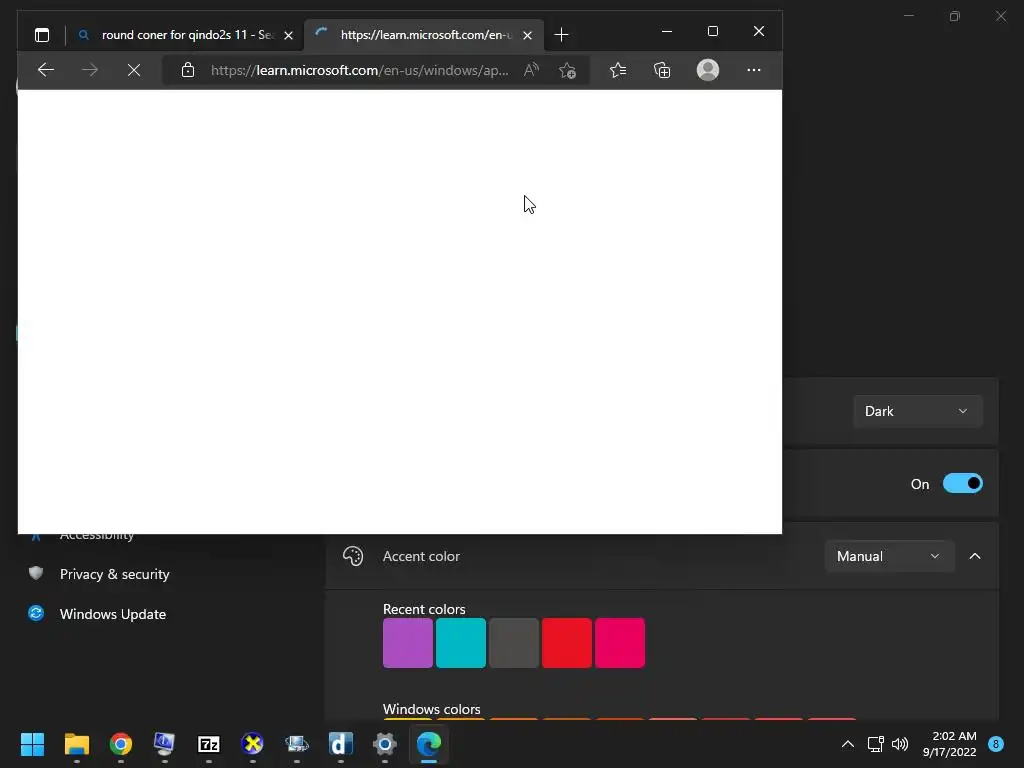Viewport: 1024px width, 768px height.
Task: Go back in Edge browser
Action: tap(46, 70)
